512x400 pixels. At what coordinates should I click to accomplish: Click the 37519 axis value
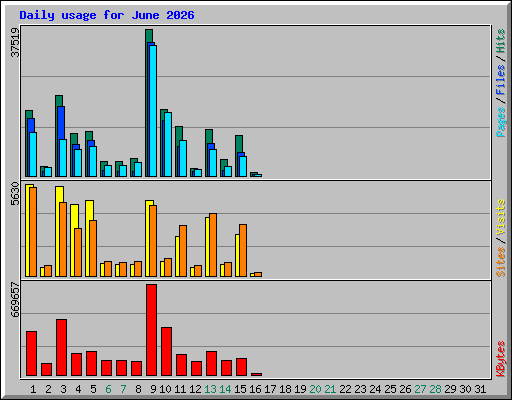[x=15, y=42]
